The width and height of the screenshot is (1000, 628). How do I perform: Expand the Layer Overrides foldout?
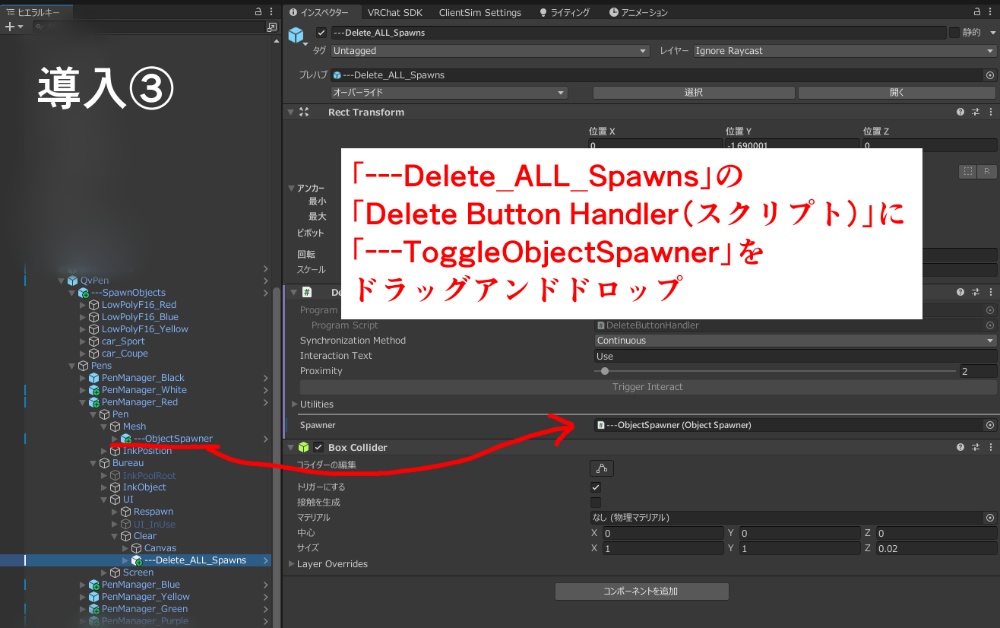[x=291, y=564]
